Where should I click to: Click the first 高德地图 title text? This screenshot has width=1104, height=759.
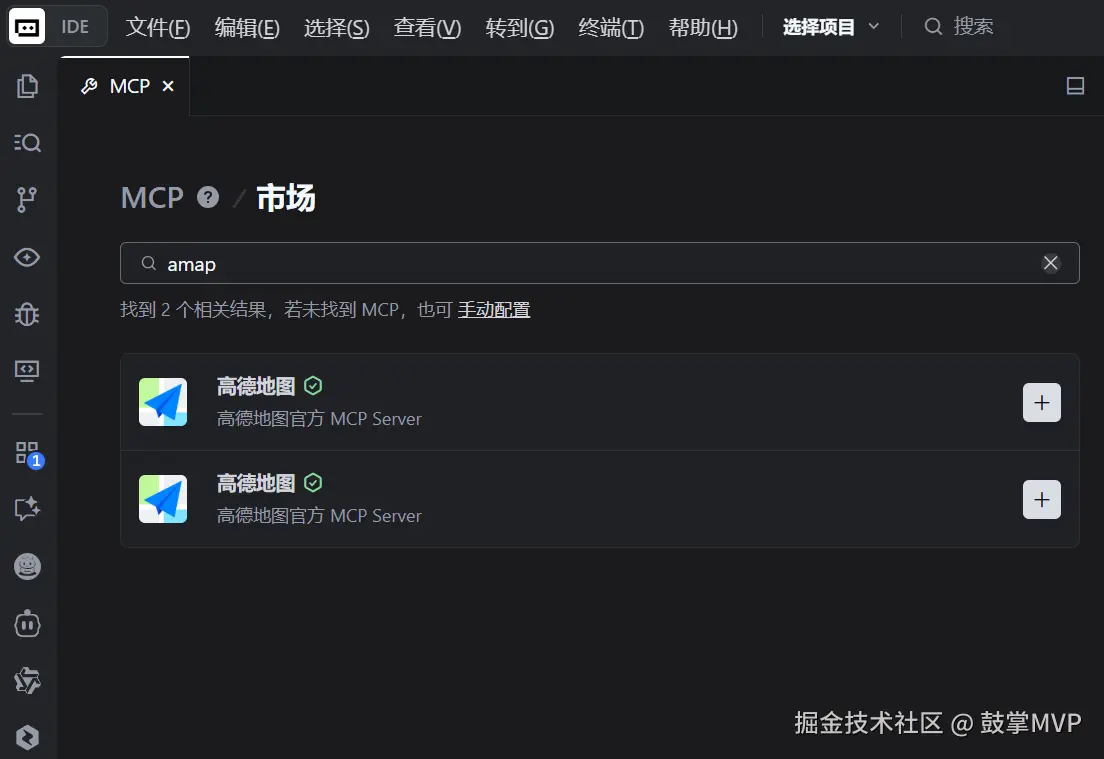(x=256, y=386)
